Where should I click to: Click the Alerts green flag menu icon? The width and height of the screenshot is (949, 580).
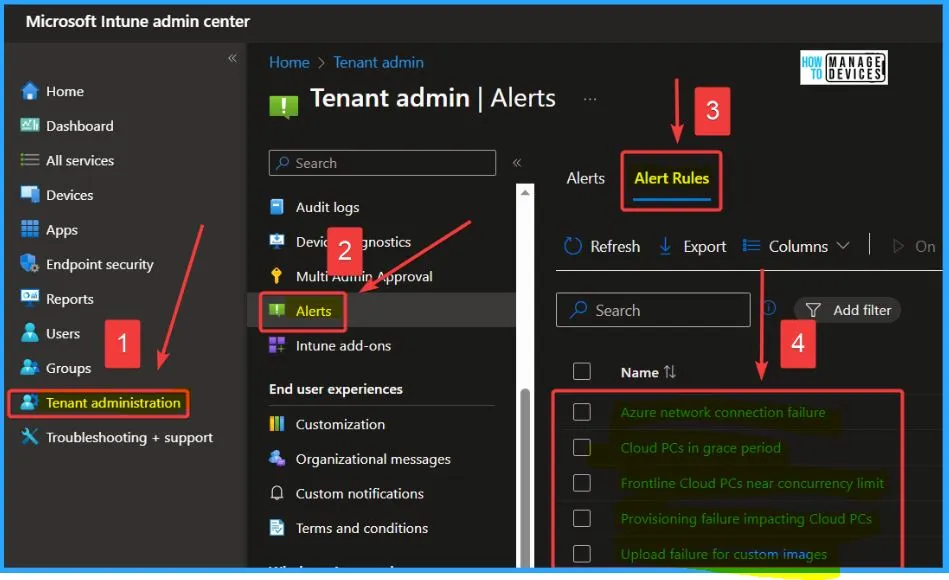(277, 311)
